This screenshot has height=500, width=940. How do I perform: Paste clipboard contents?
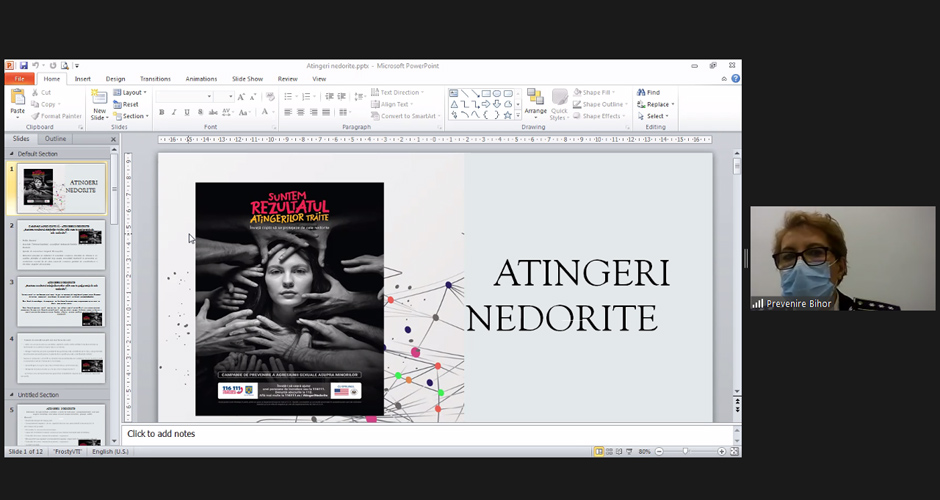17,101
